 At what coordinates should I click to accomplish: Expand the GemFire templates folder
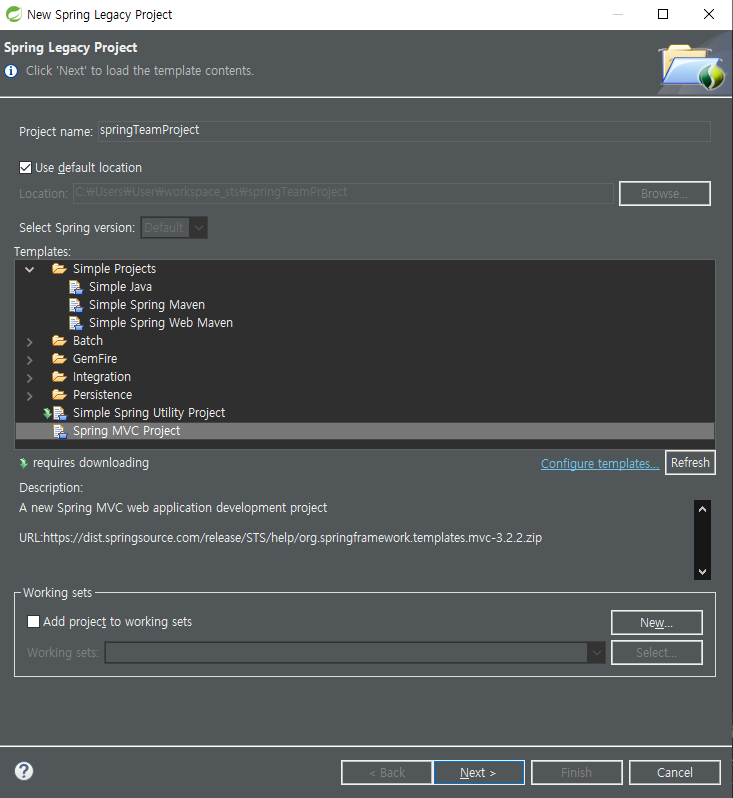[30, 360]
